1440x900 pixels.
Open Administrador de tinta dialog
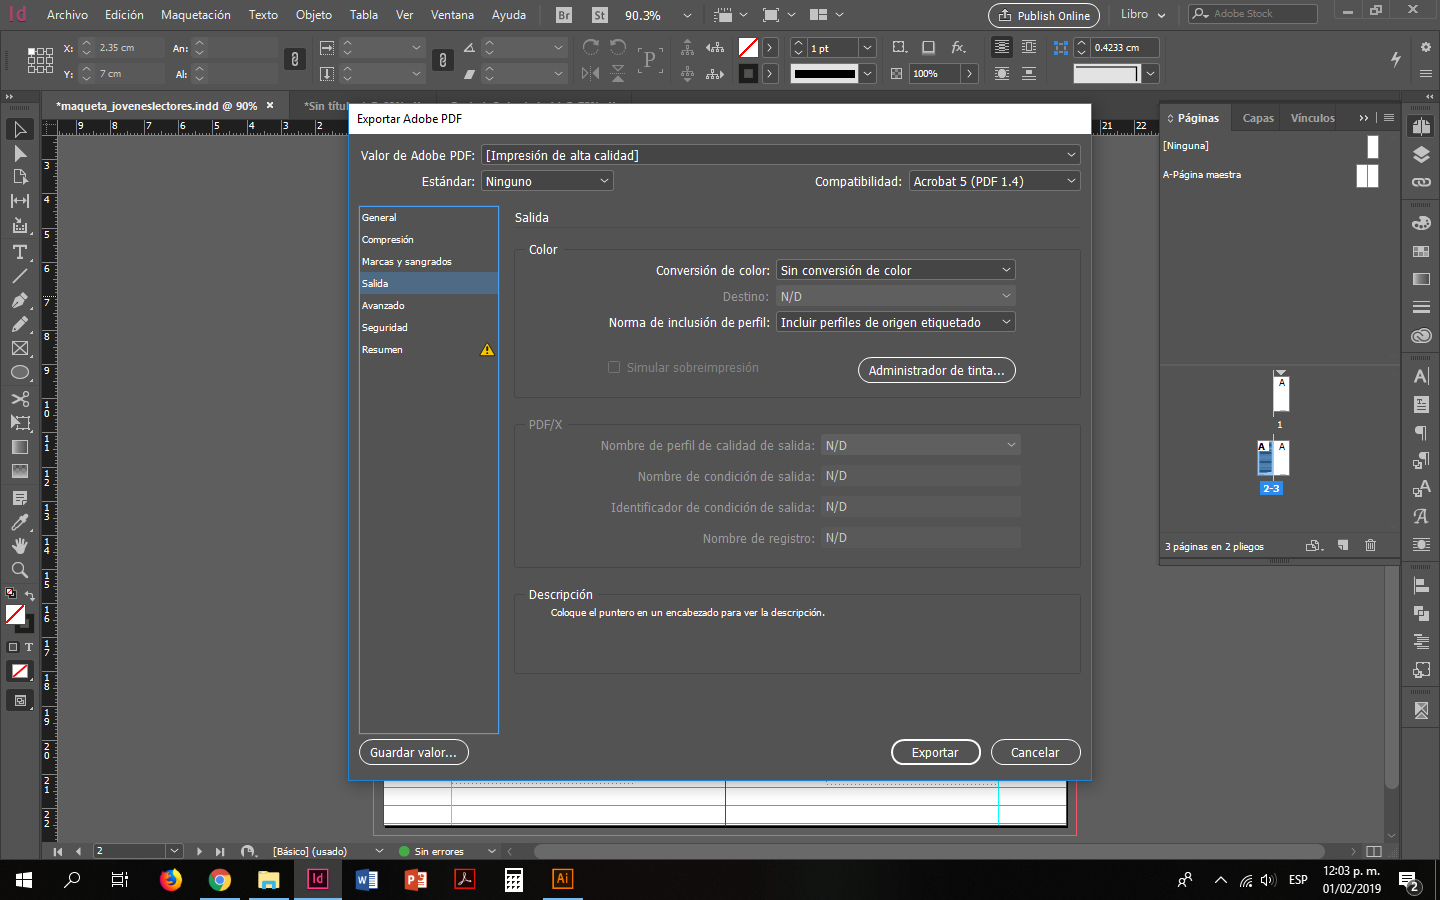pos(936,370)
